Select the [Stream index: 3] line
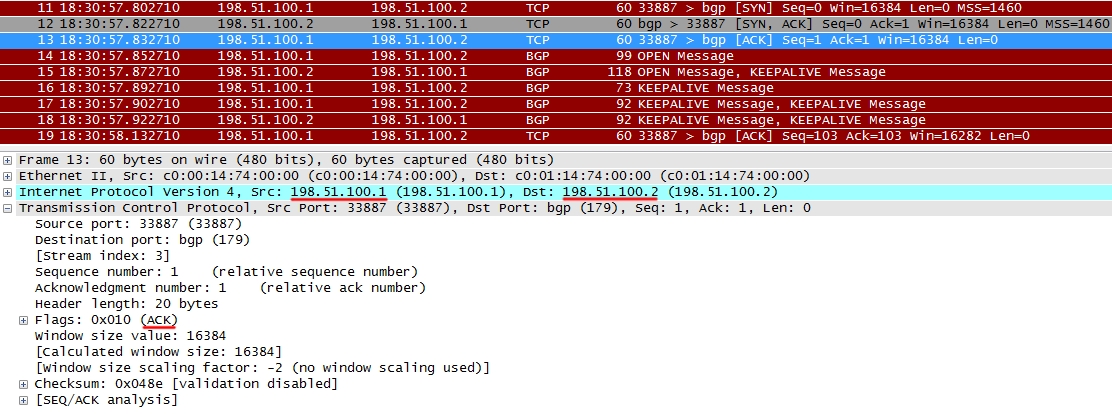Image resolution: width=1112 pixels, height=414 pixels. coord(88,256)
